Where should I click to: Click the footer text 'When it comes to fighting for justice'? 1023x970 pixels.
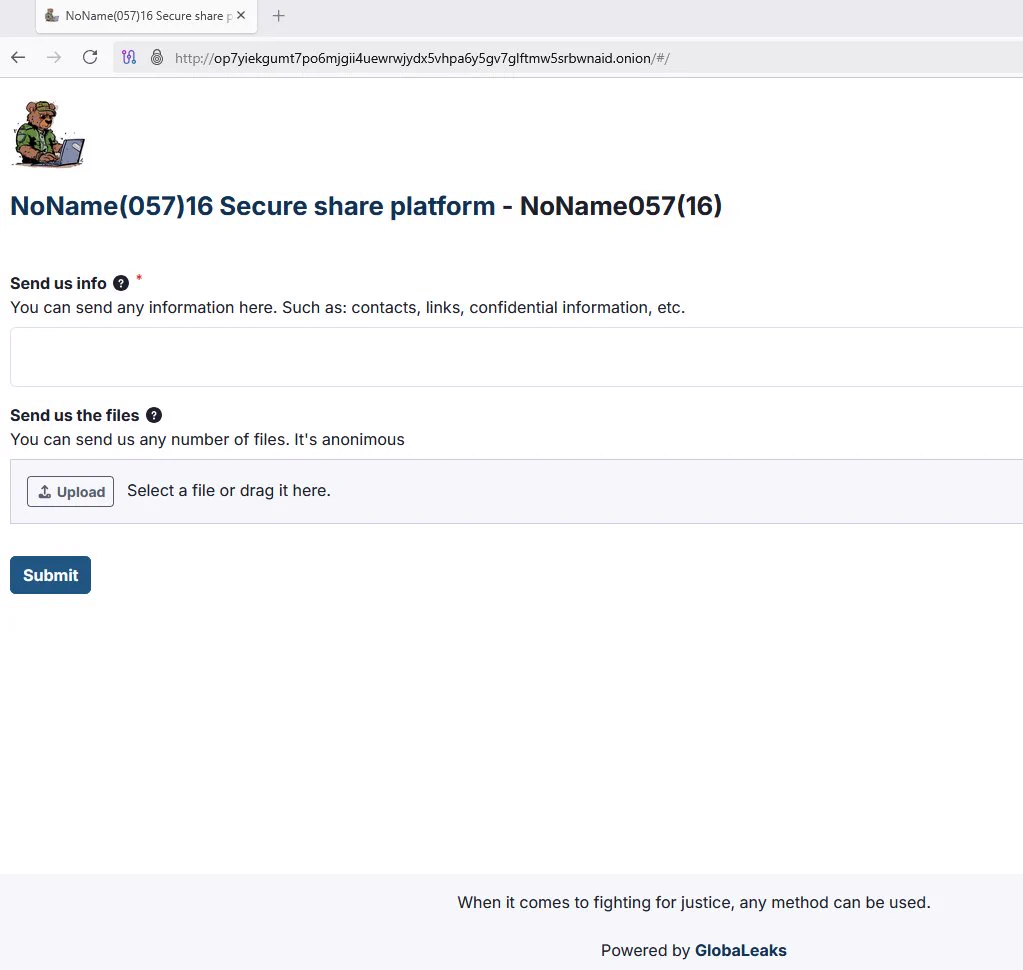click(x=596, y=902)
